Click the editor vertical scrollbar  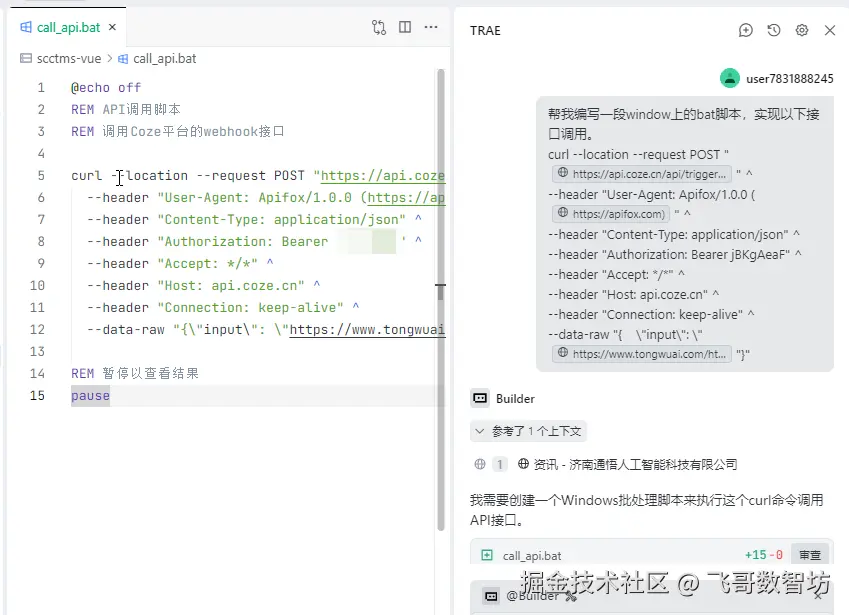[x=441, y=300]
